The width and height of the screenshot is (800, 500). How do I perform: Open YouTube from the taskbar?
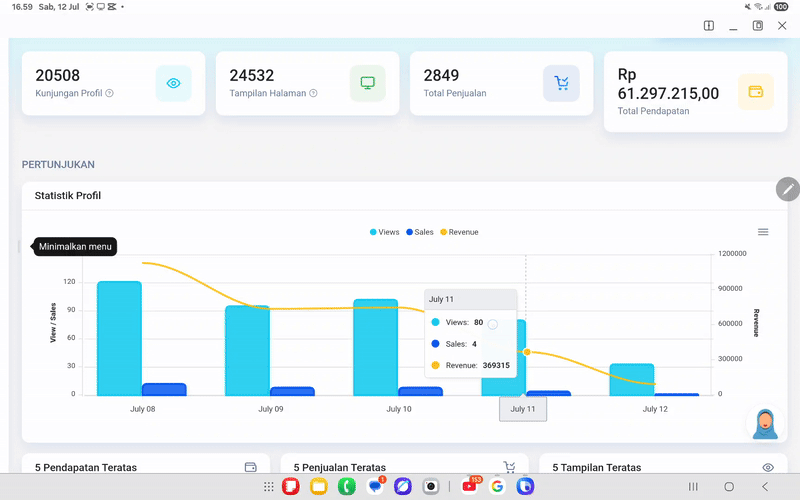469,486
